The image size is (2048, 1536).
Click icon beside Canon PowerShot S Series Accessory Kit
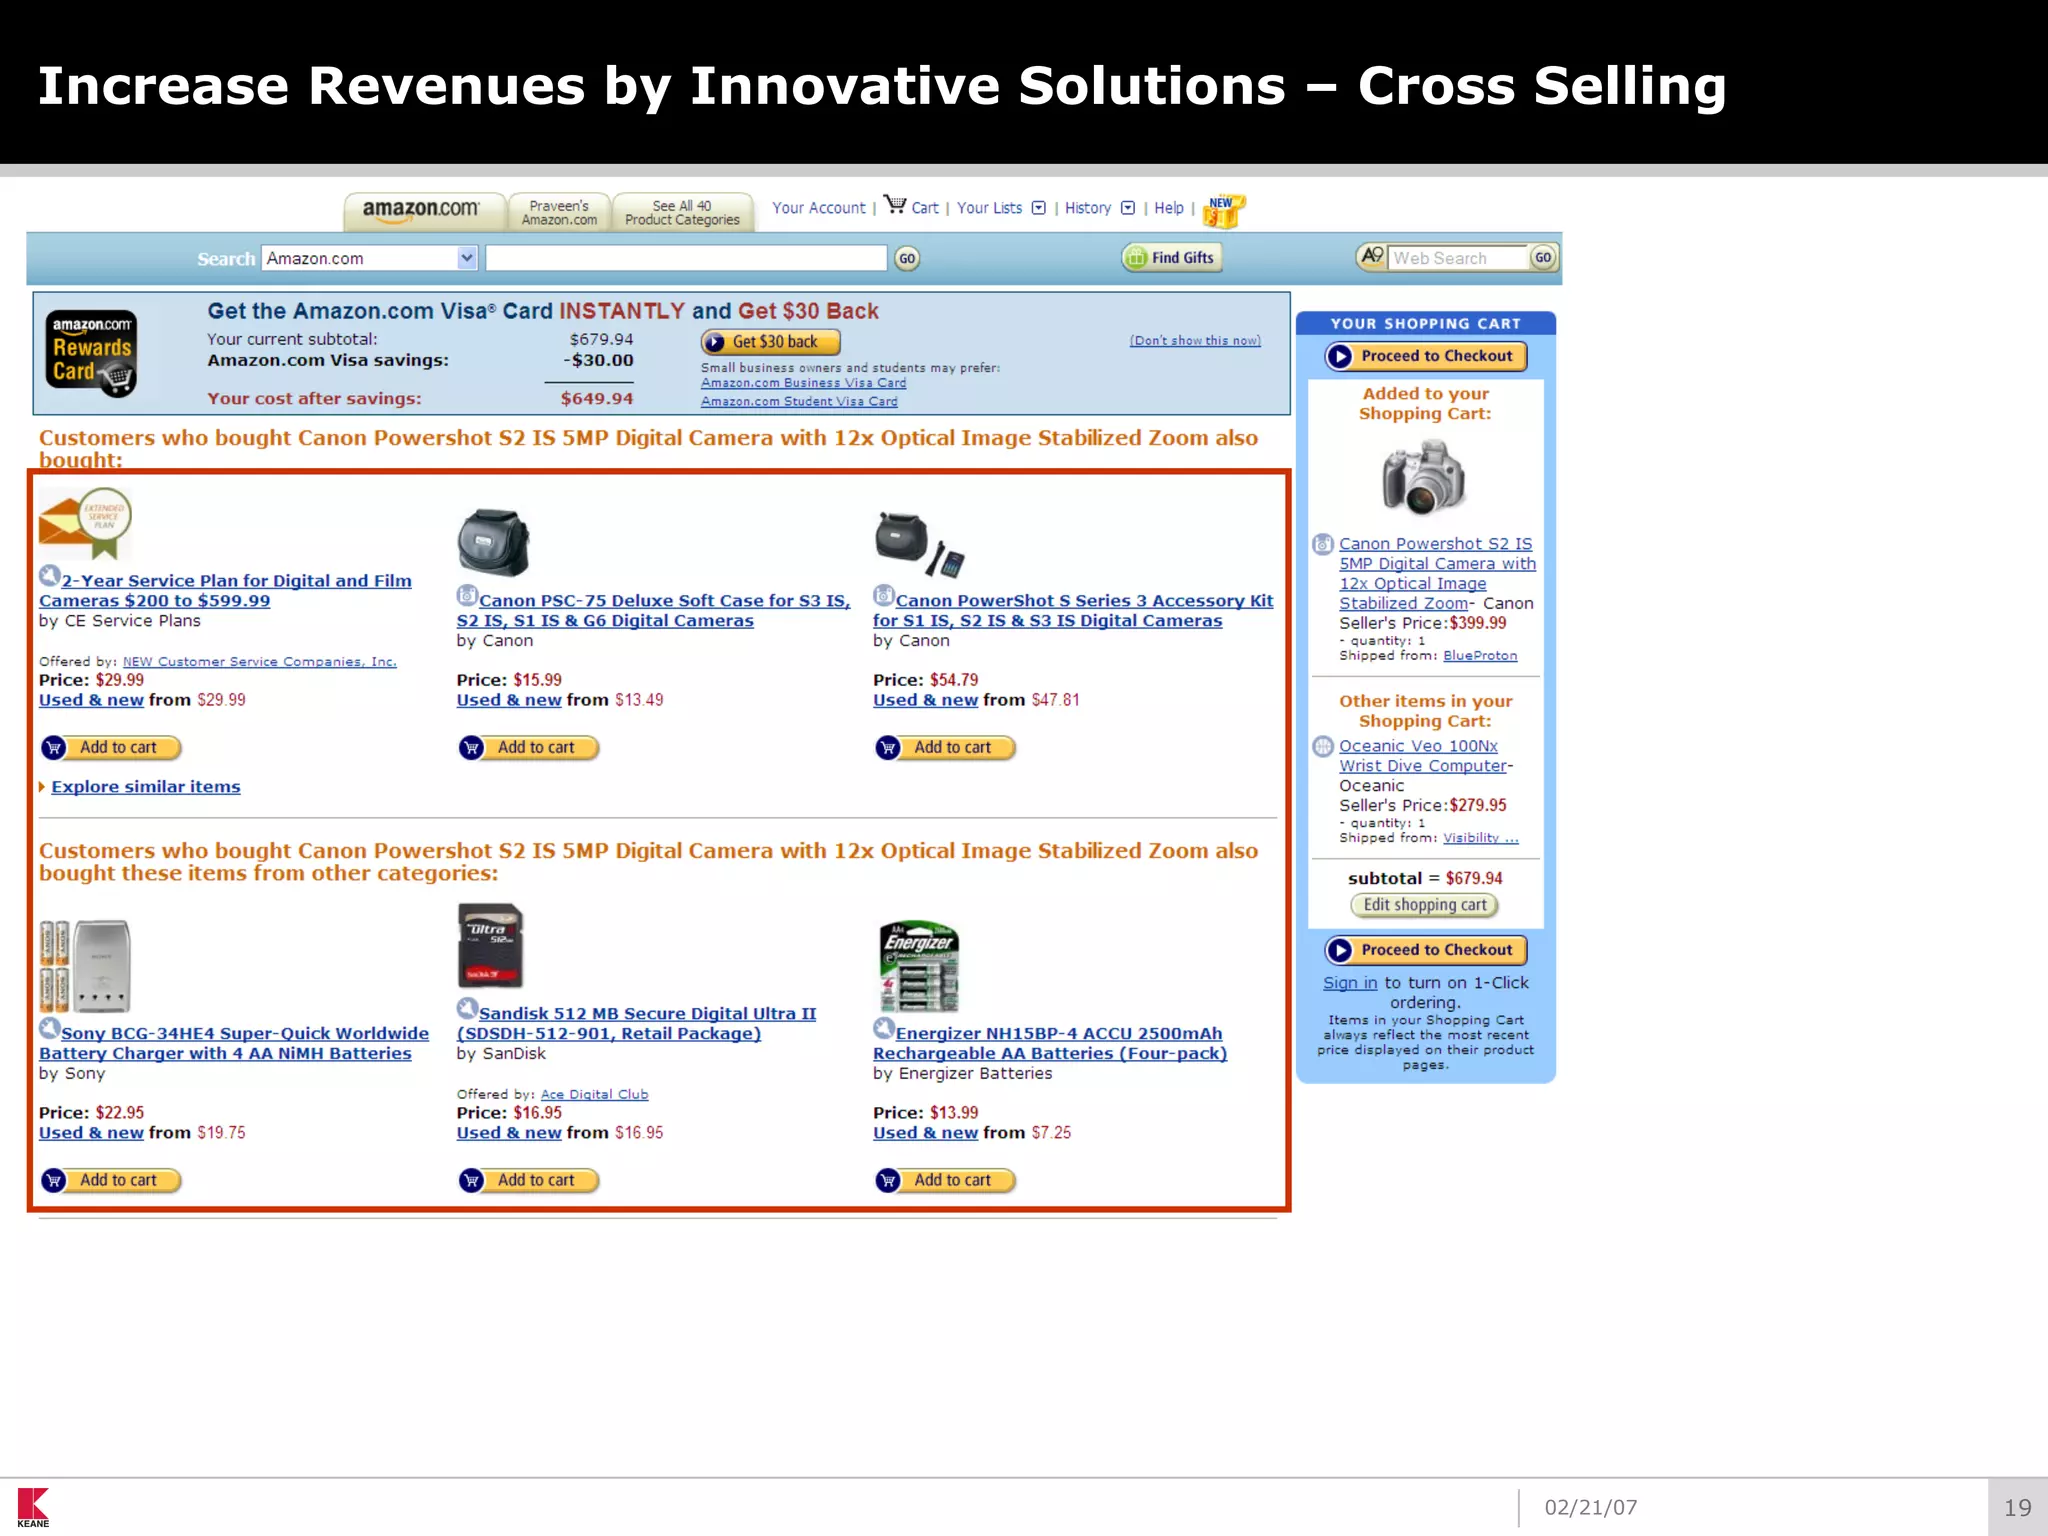[x=883, y=596]
